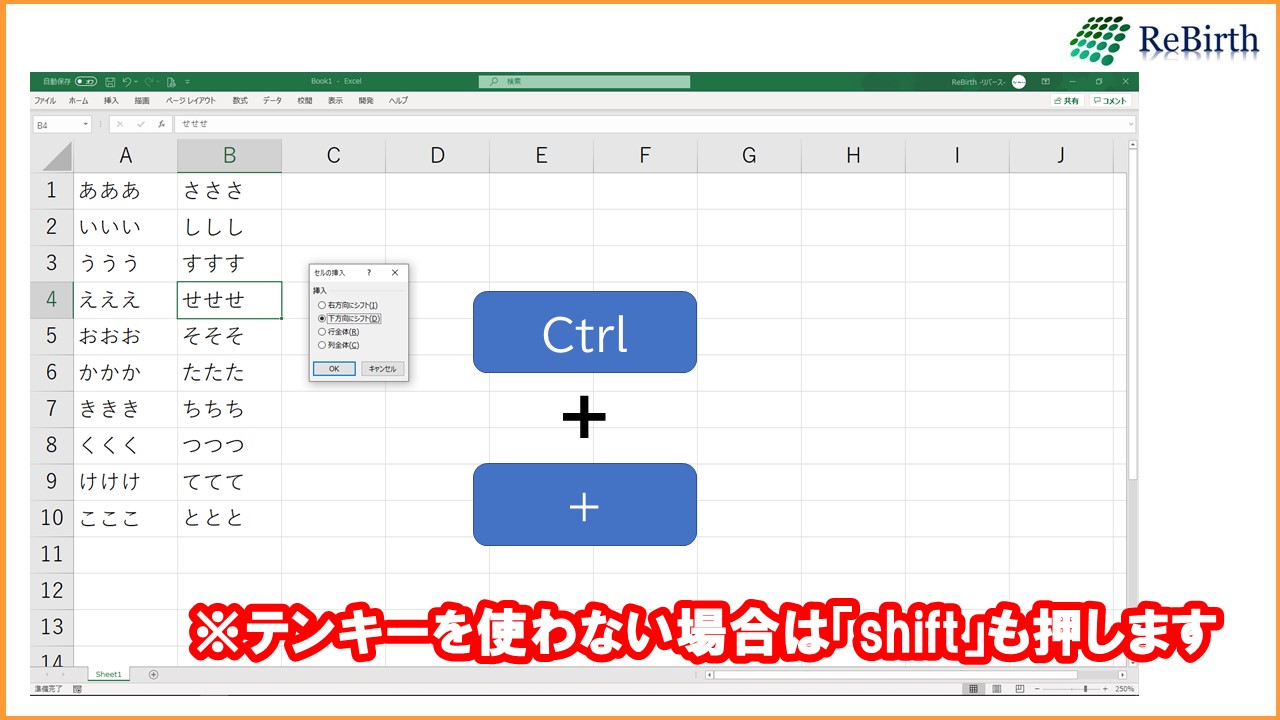The width and height of the screenshot is (1280, 720).
Task: Close the セルの挿入 dialog with its X
Action: pos(395,272)
